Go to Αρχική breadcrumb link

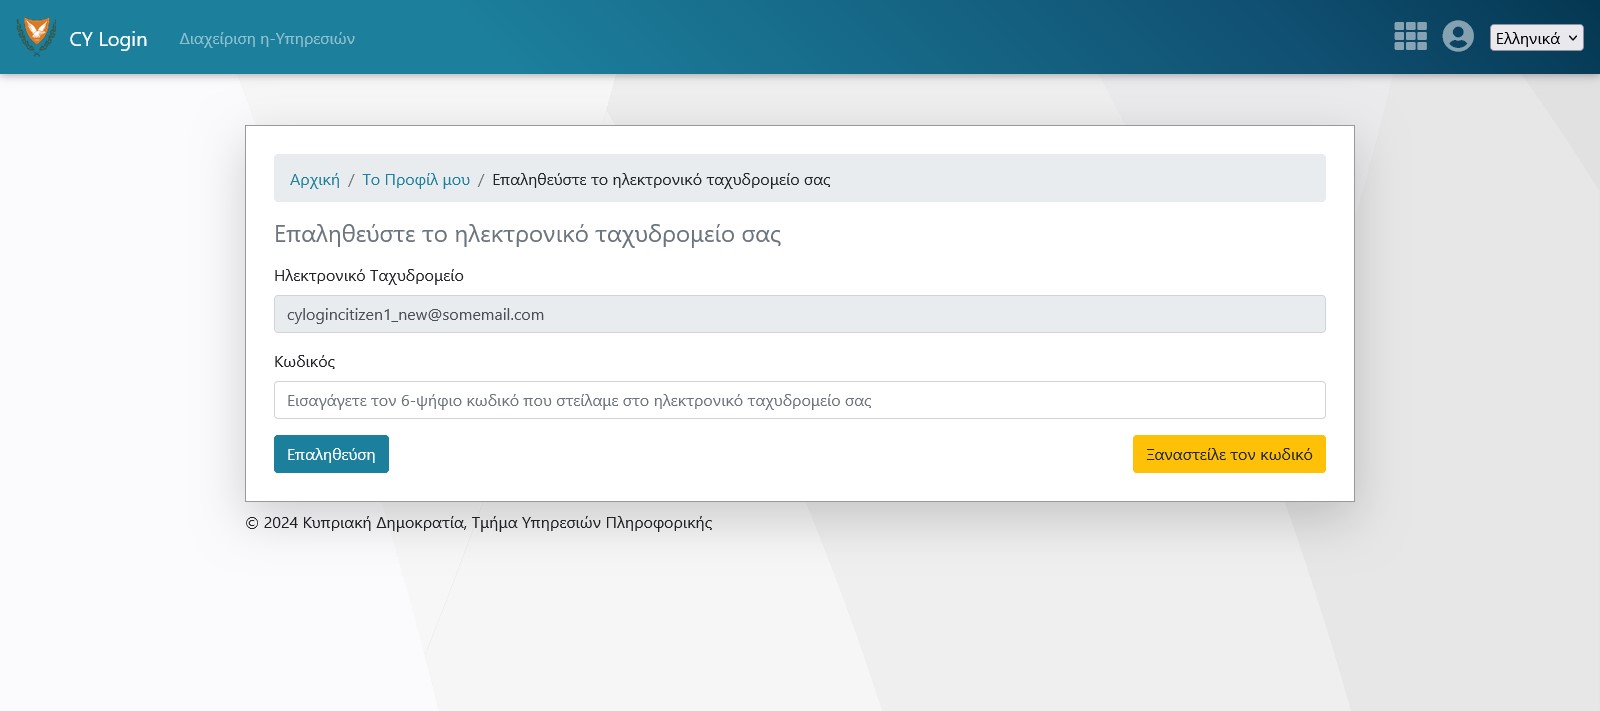tap(315, 180)
